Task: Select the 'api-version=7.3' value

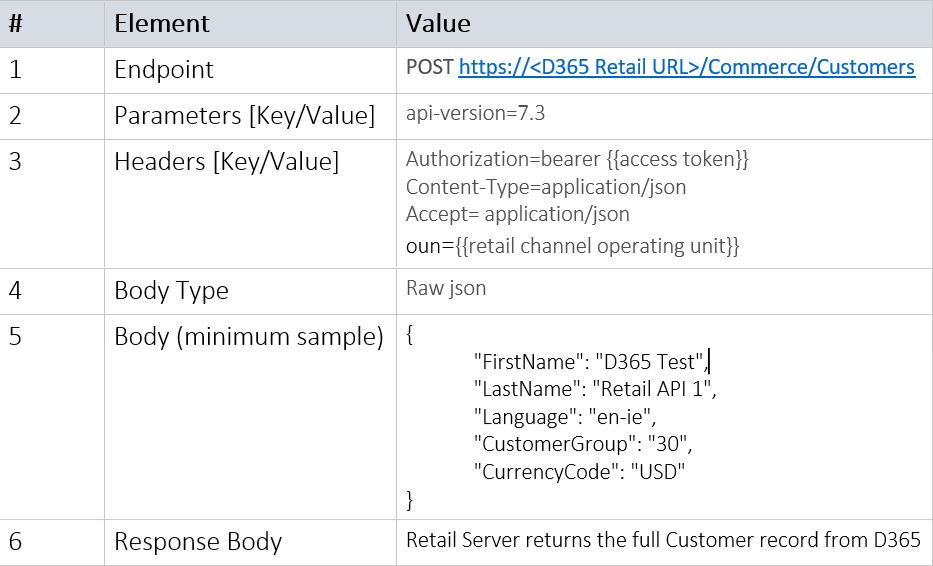Action: click(x=475, y=113)
